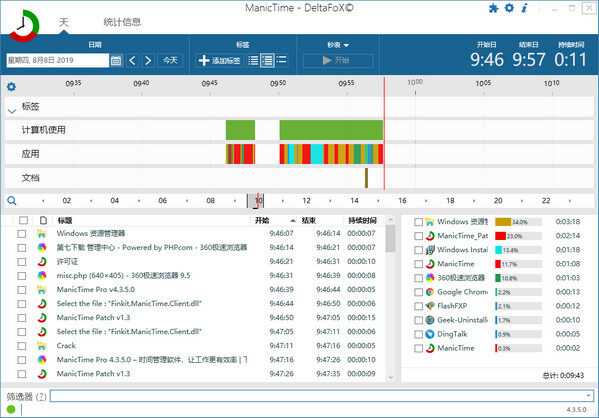599x418 pixels.
Task: Click the activity list scroll-down arrow
Action: click(x=390, y=377)
